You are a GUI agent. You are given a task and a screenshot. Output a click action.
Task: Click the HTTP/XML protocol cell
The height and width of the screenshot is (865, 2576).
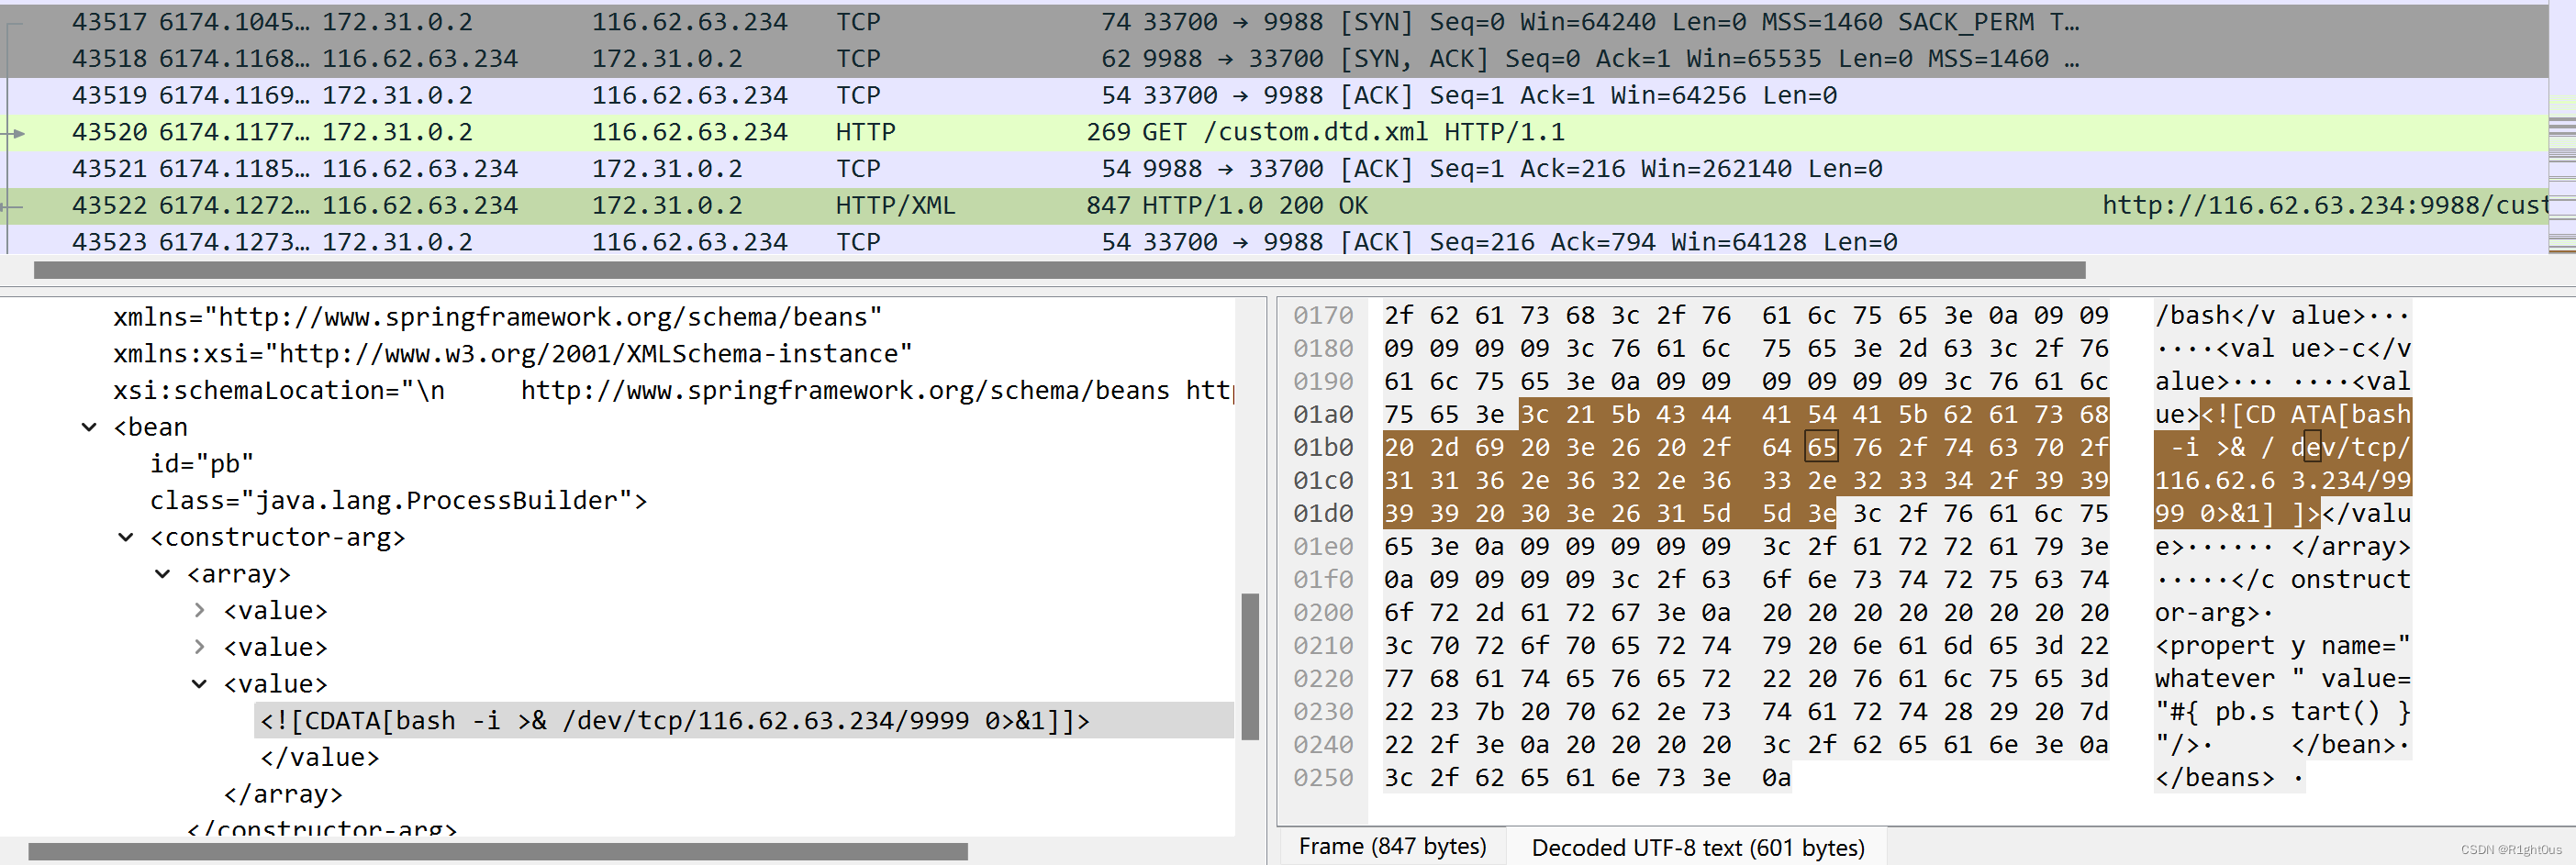click(895, 205)
